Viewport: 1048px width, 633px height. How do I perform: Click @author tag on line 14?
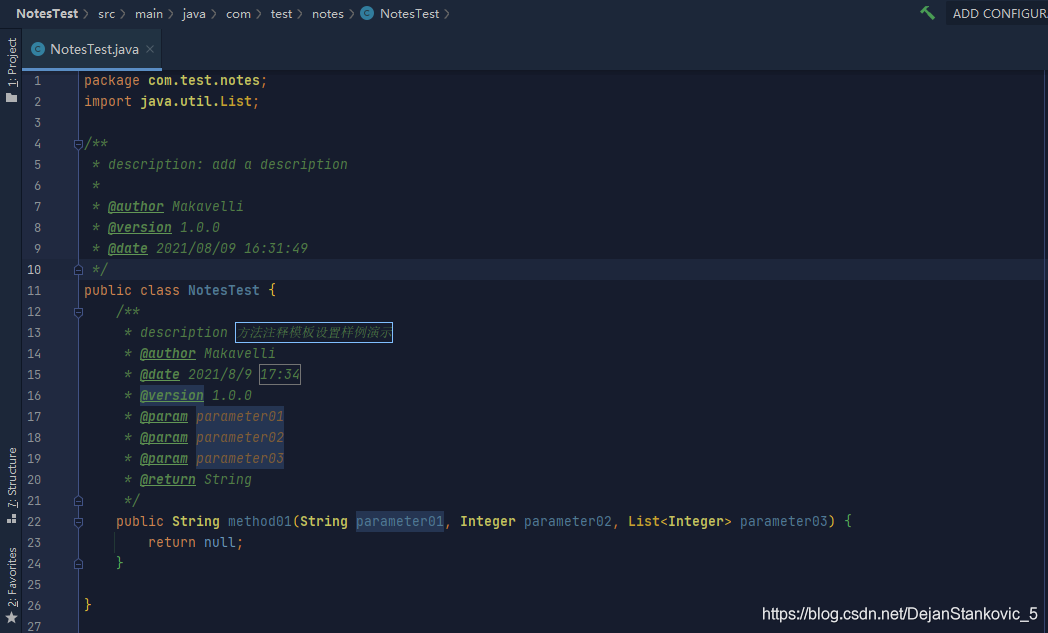pyautogui.click(x=168, y=354)
